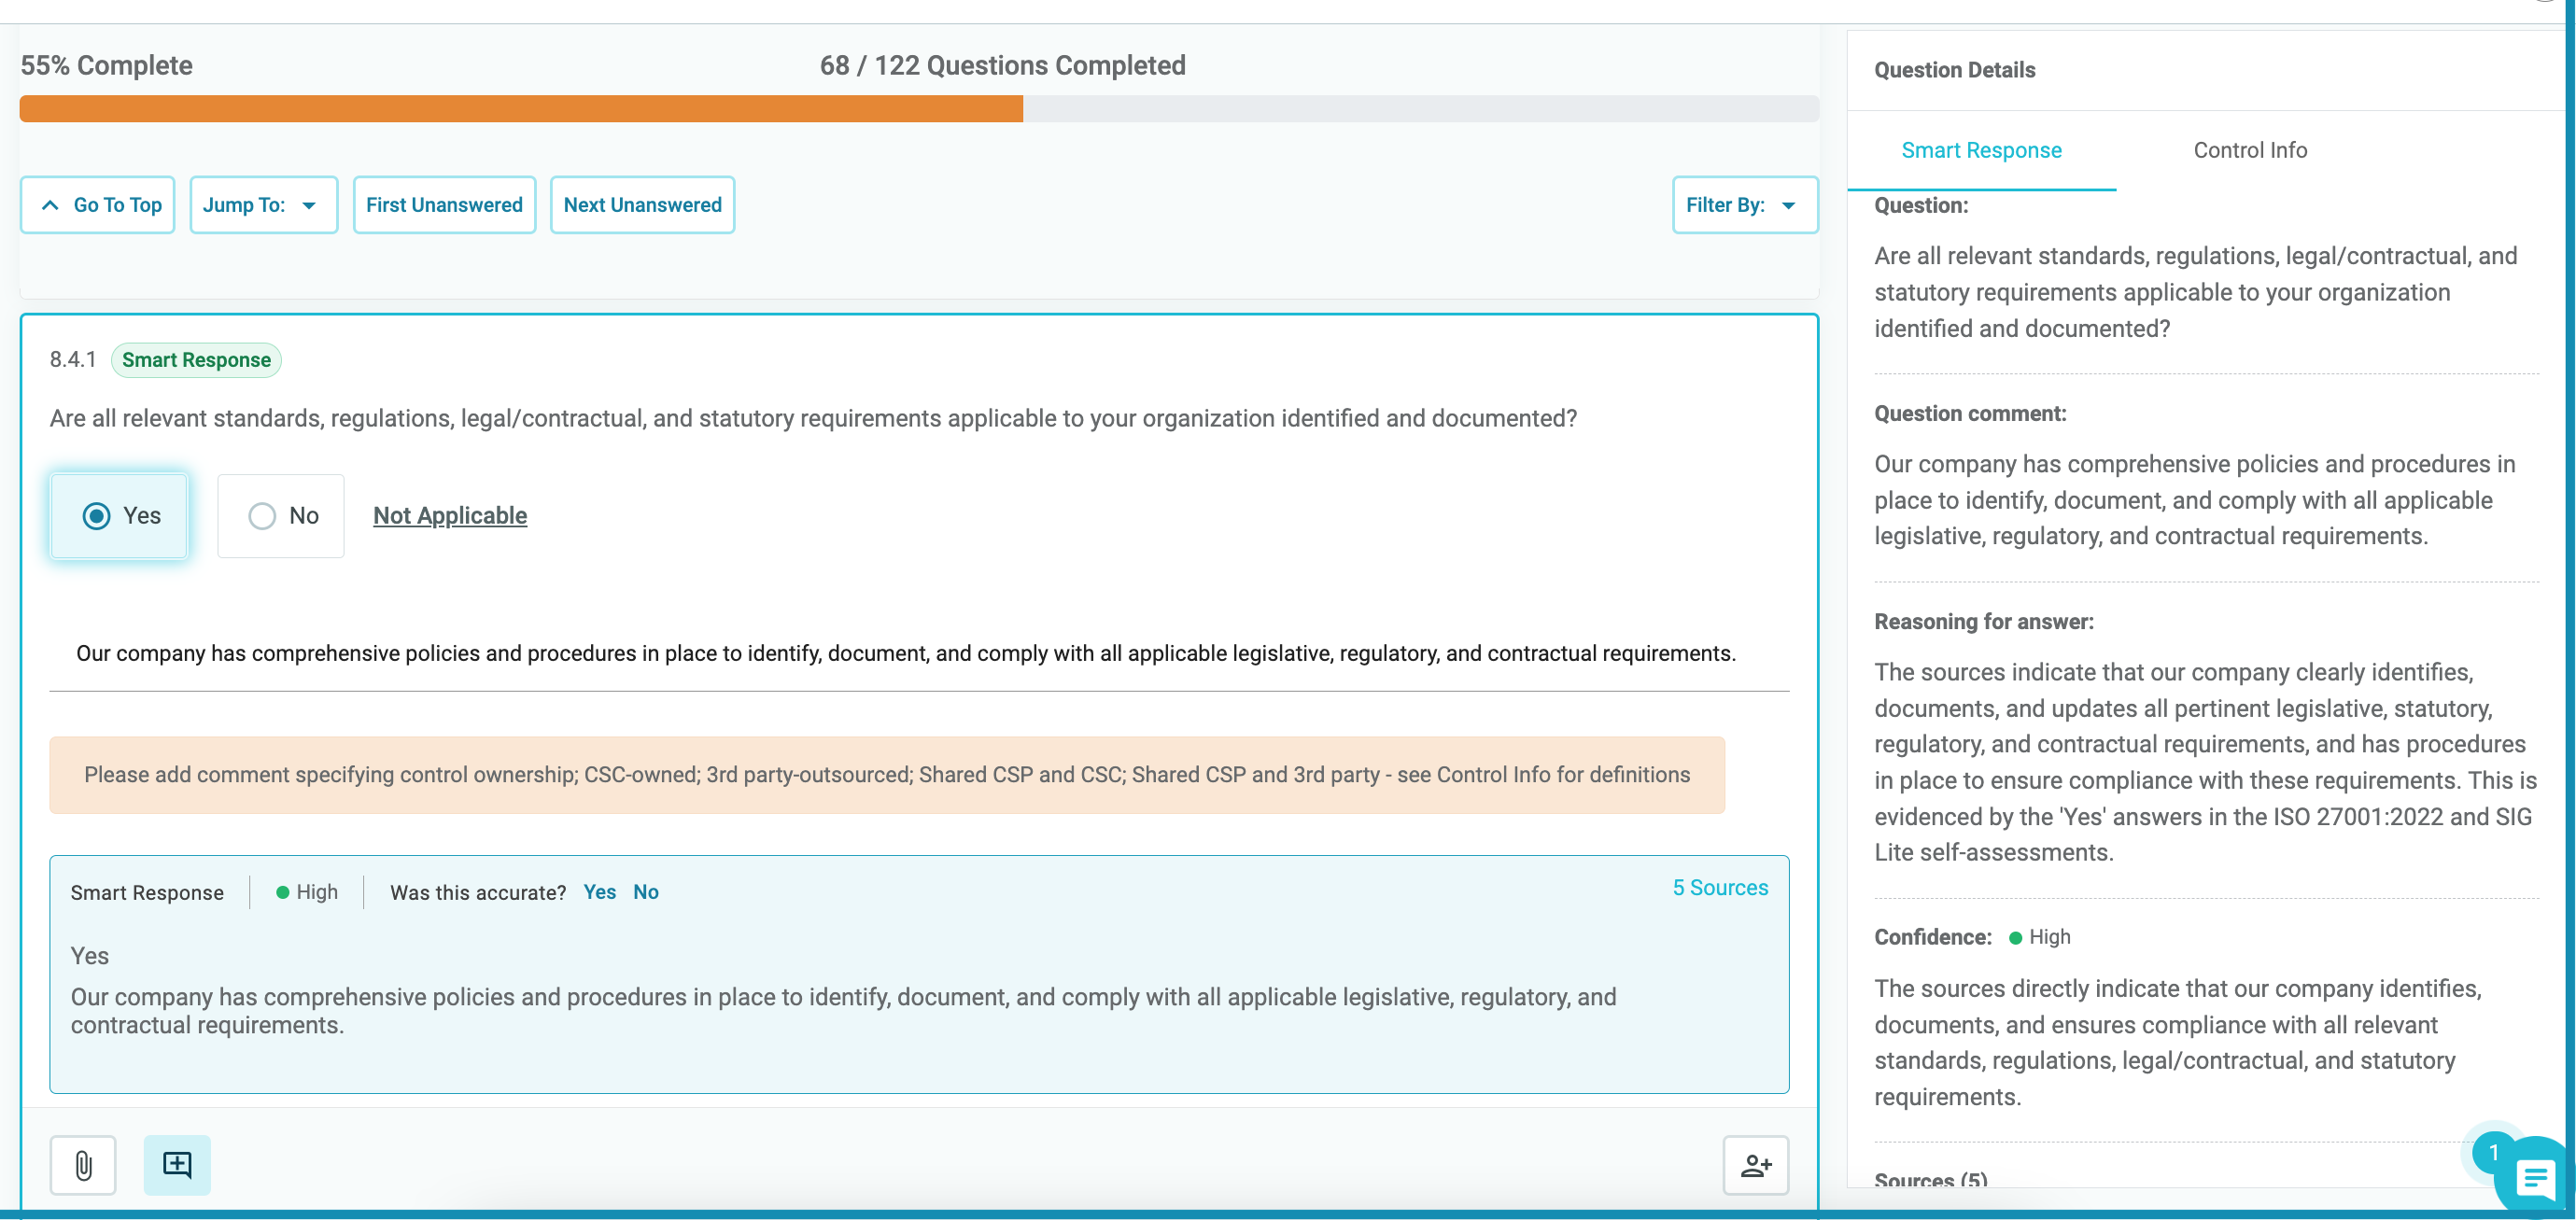Screen dimensions: 2576x1220
Task: Mark smart response inaccurate with No
Action: (x=646, y=892)
